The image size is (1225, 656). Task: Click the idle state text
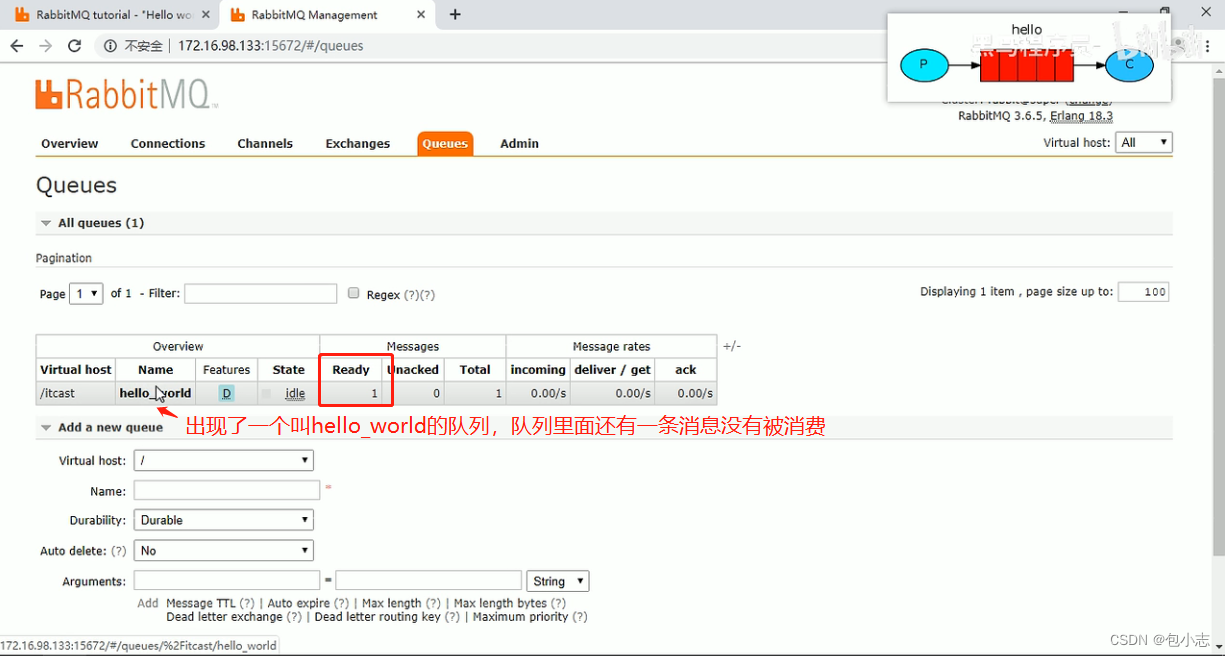pos(295,394)
